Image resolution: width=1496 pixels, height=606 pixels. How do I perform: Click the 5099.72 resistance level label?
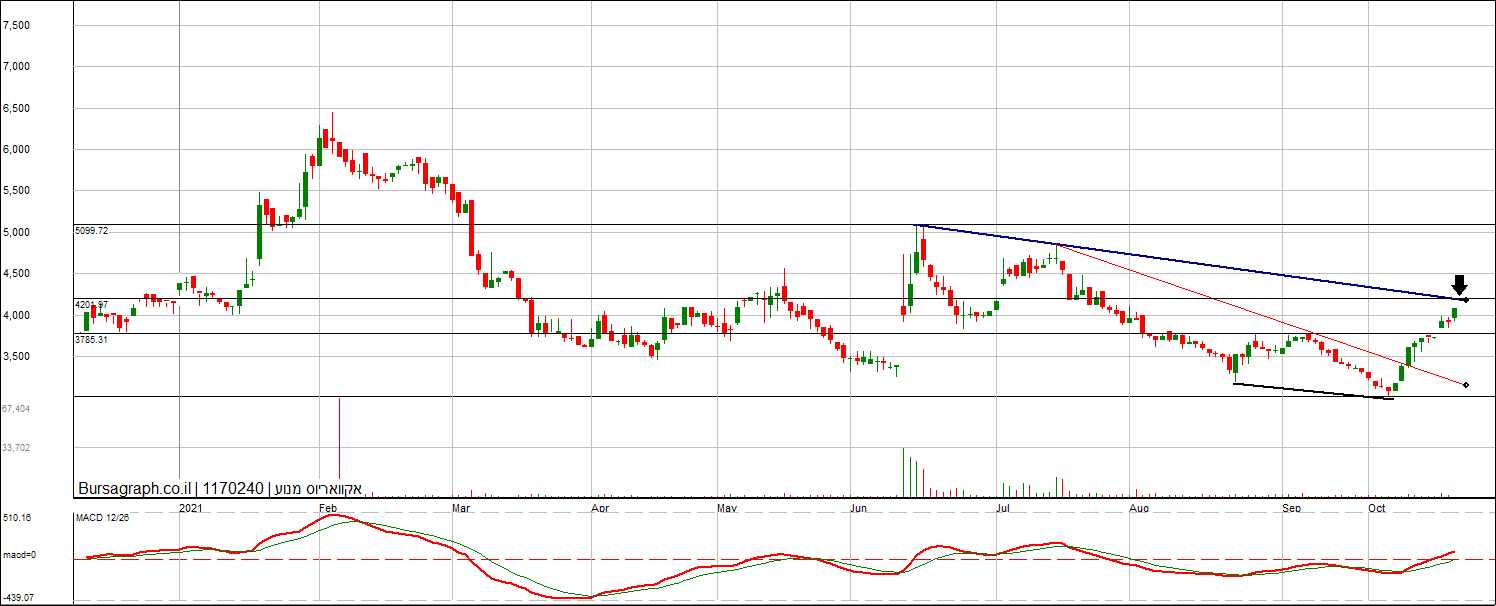92,231
